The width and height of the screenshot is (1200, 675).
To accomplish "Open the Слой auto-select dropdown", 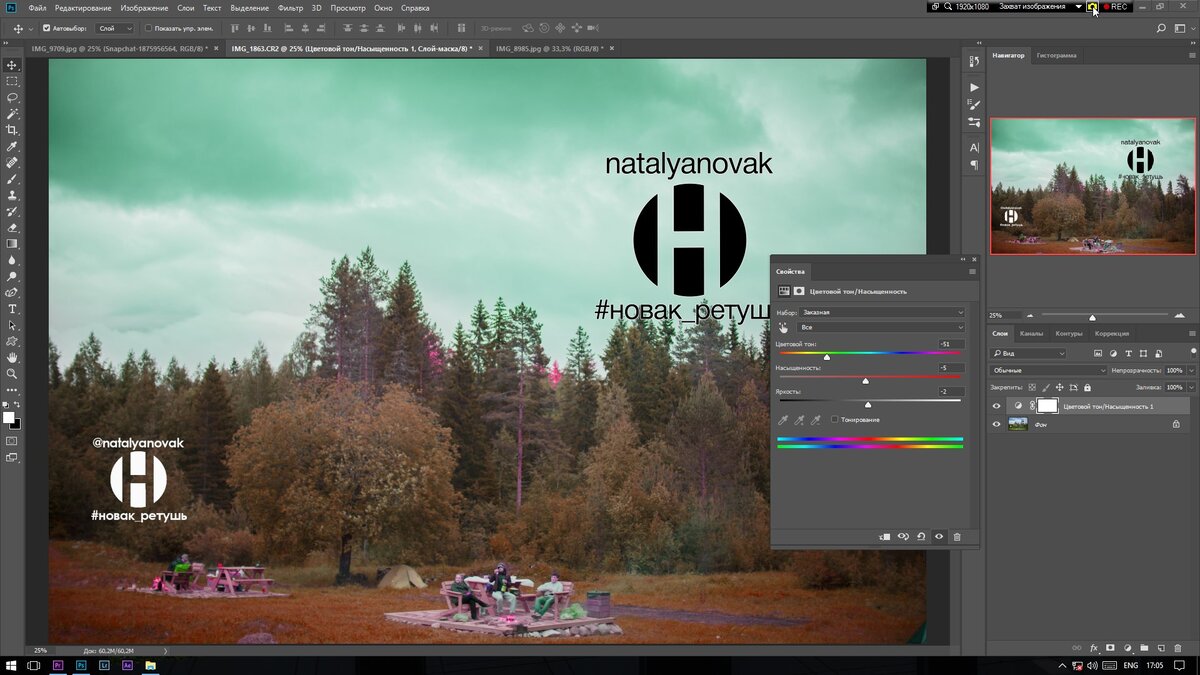I will click(115, 28).
